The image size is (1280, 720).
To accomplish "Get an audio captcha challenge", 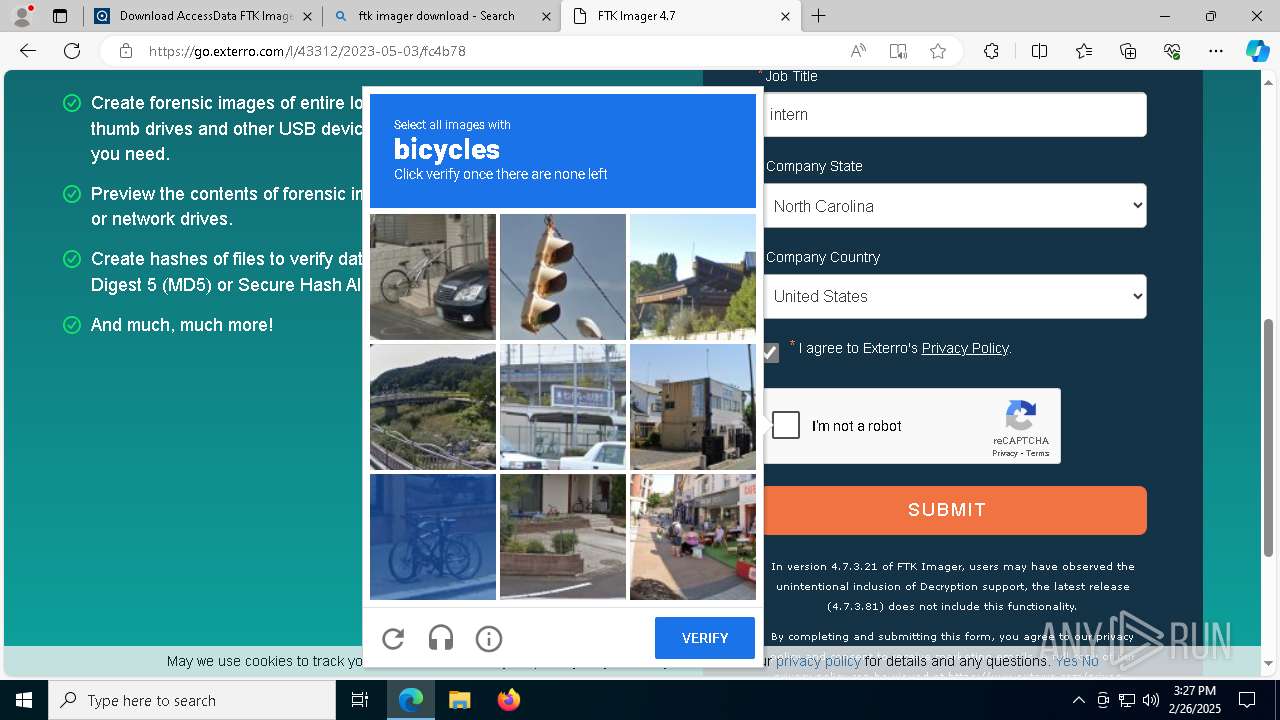I will tap(441, 638).
